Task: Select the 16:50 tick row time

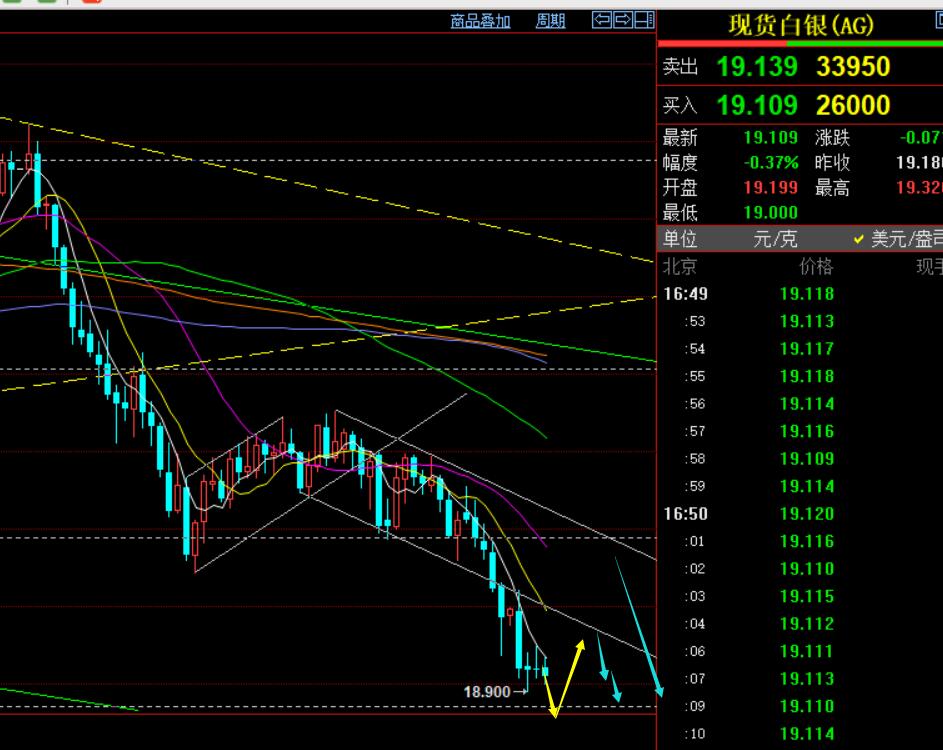Action: click(686, 514)
